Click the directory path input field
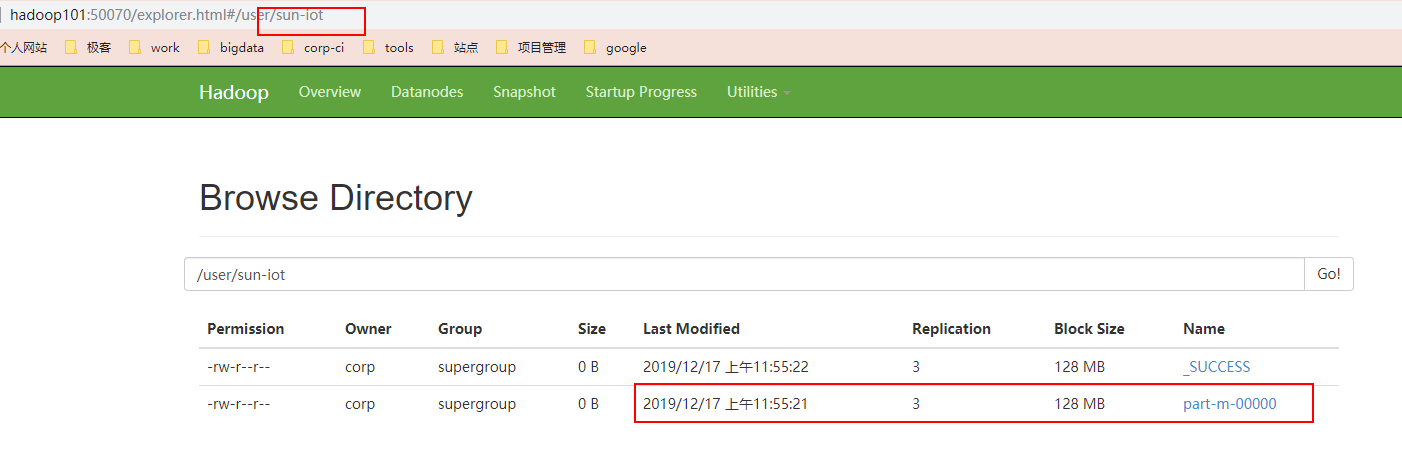This screenshot has width=1402, height=453. pos(744,274)
